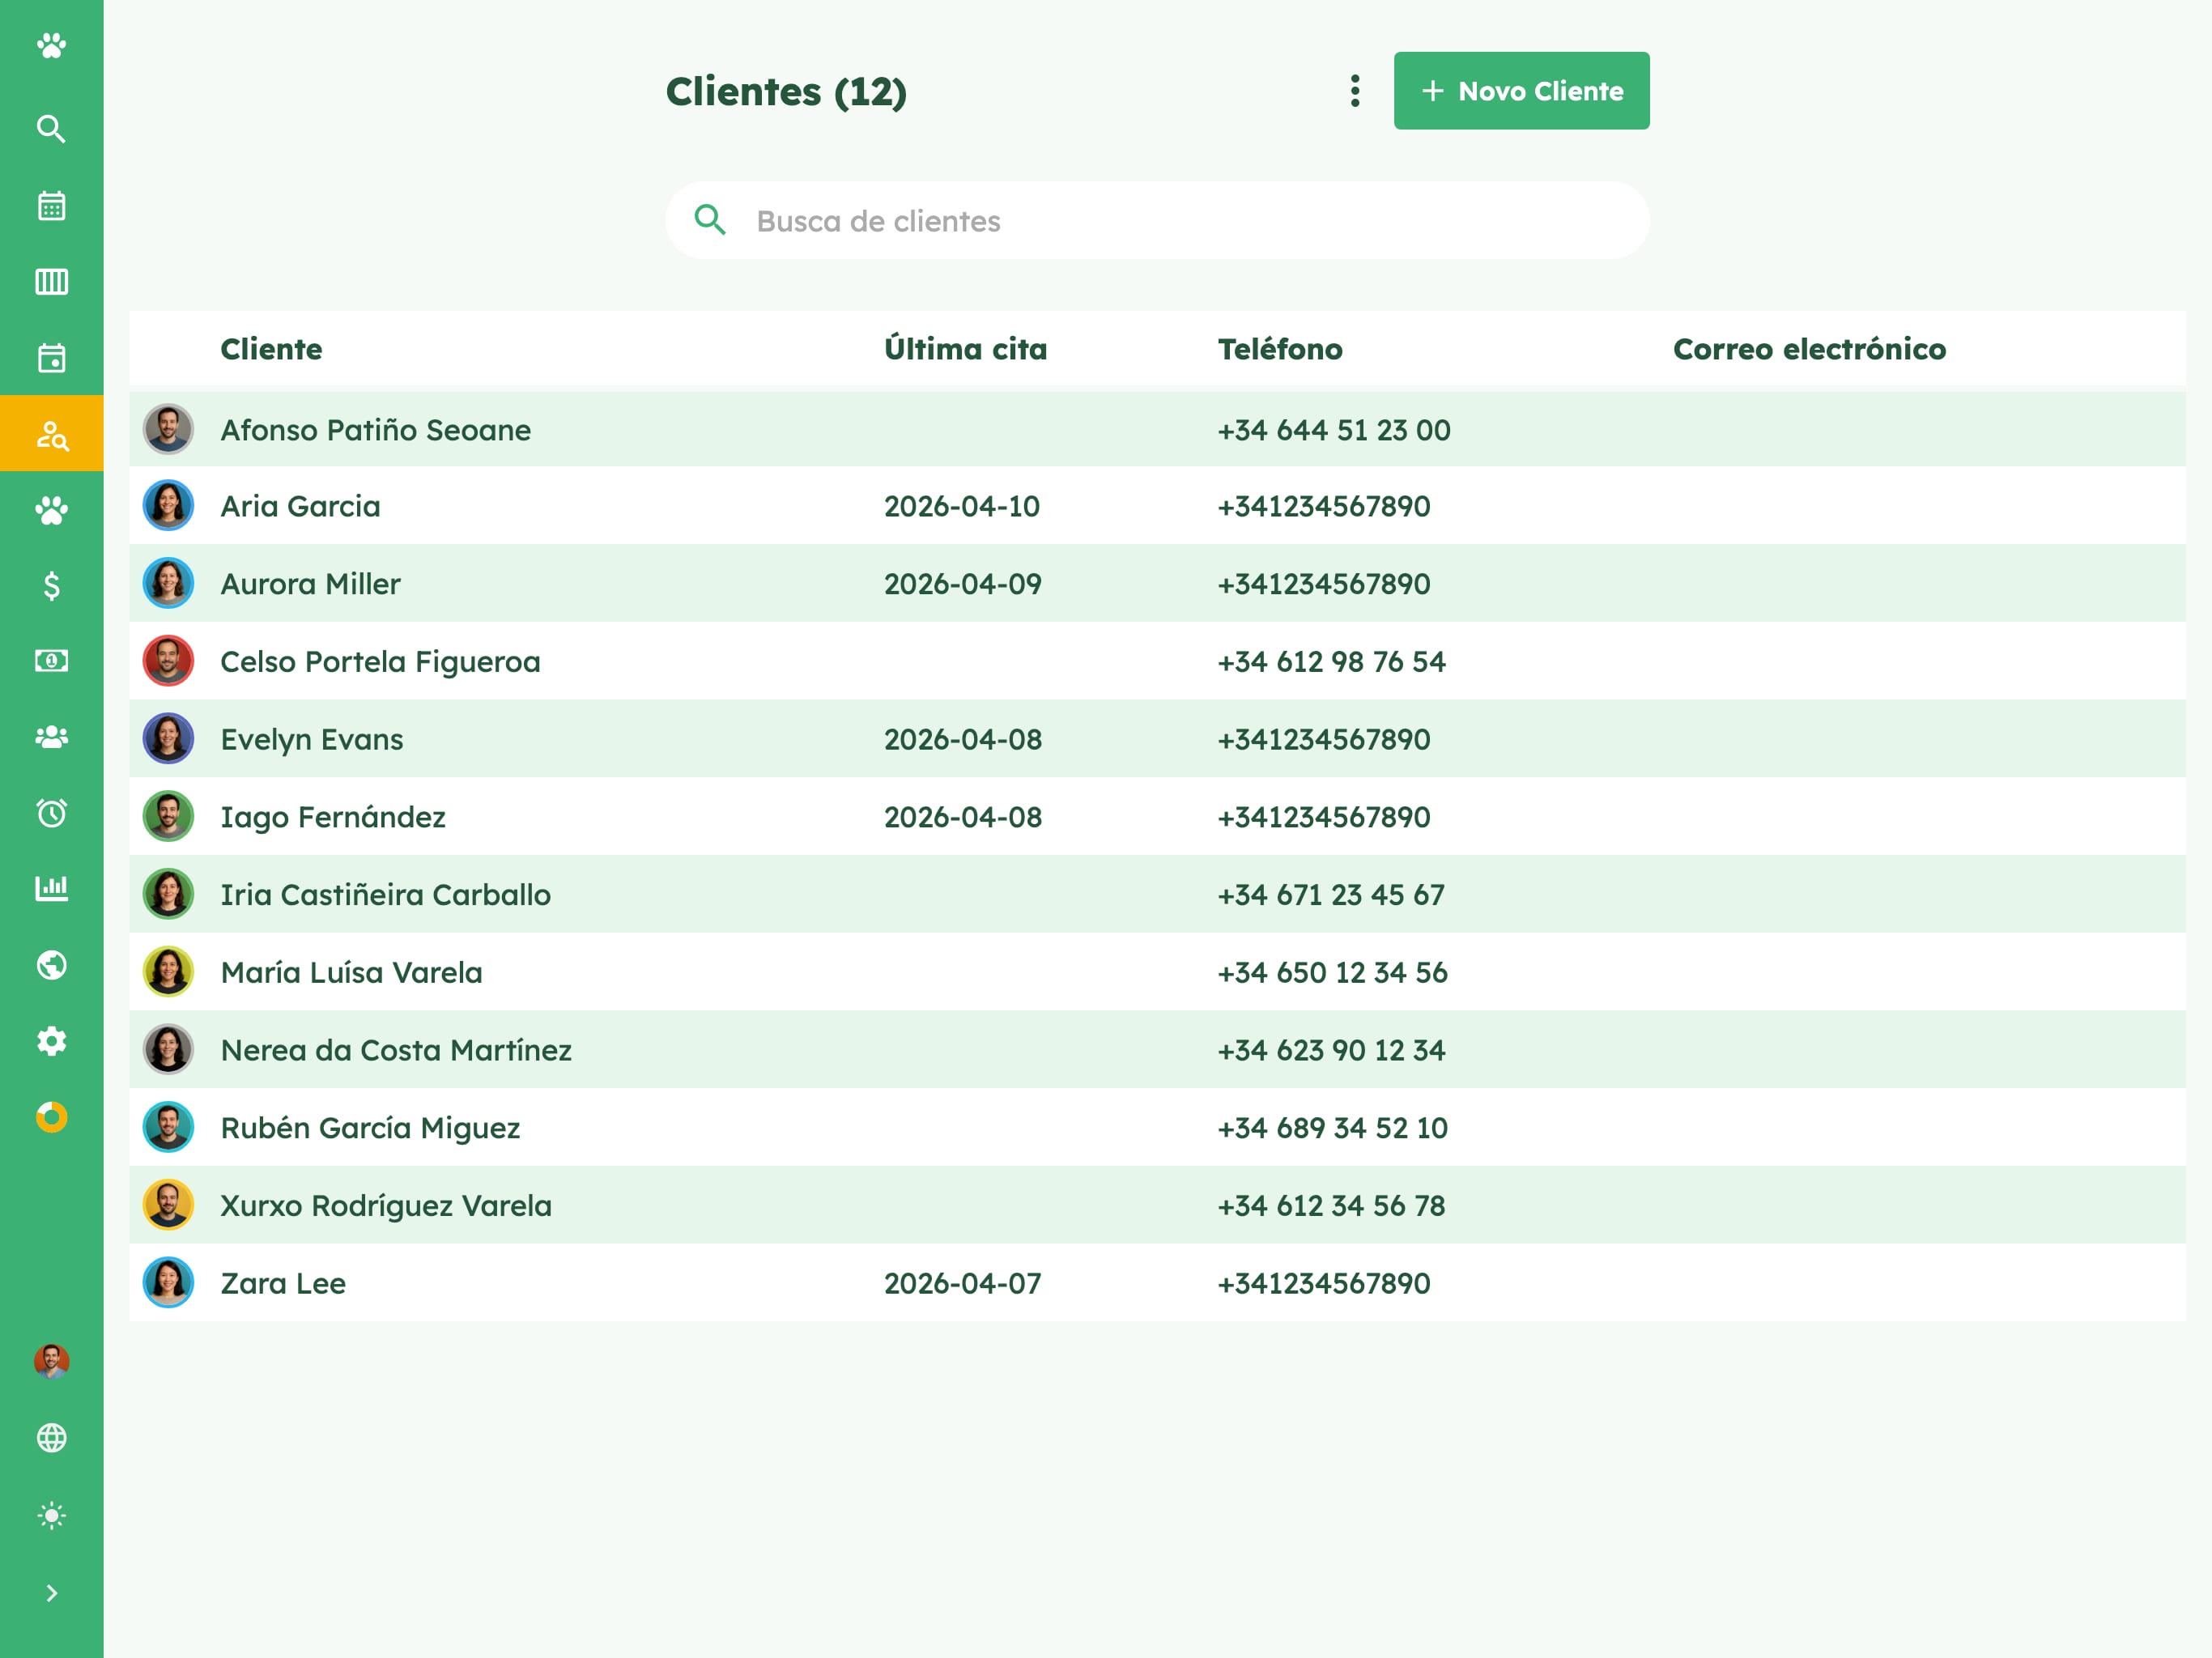Screen dimensions: 2212x1658
Task: Open the language globe icon
Action: [51, 1438]
